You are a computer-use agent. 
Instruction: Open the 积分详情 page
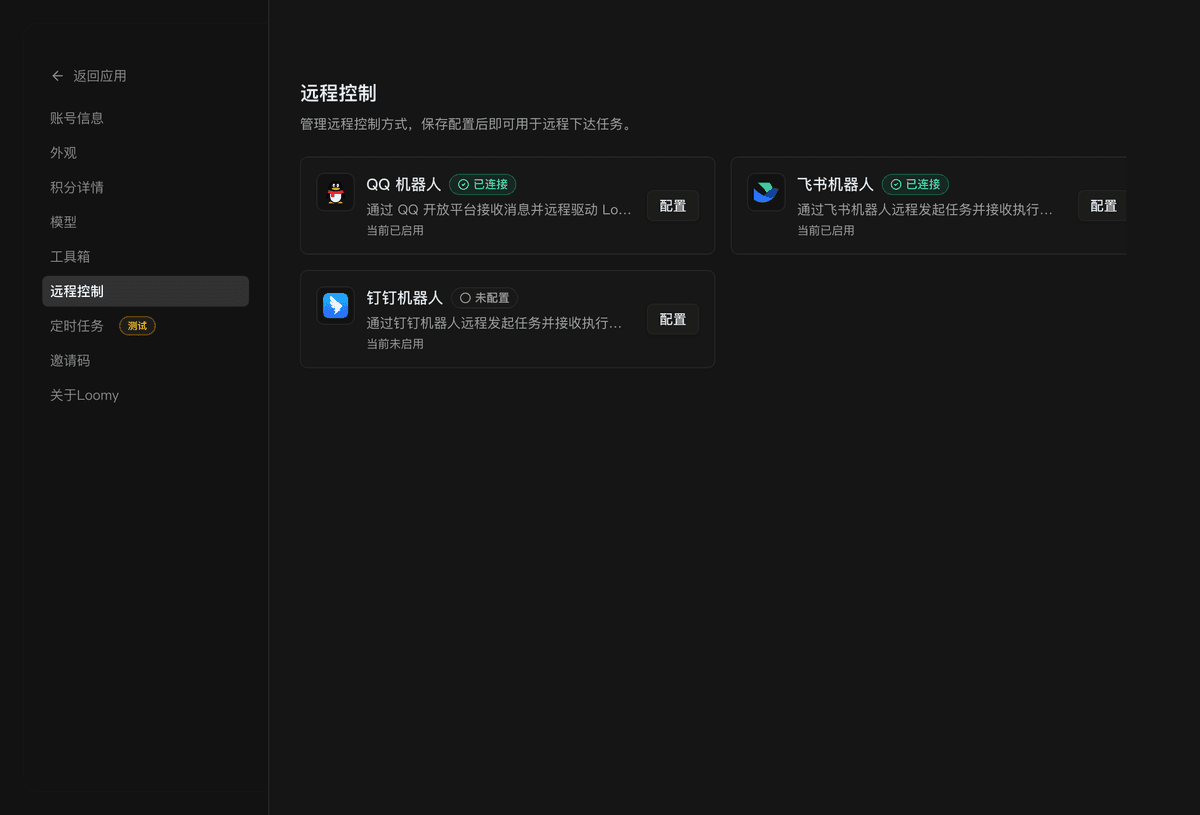point(76,187)
